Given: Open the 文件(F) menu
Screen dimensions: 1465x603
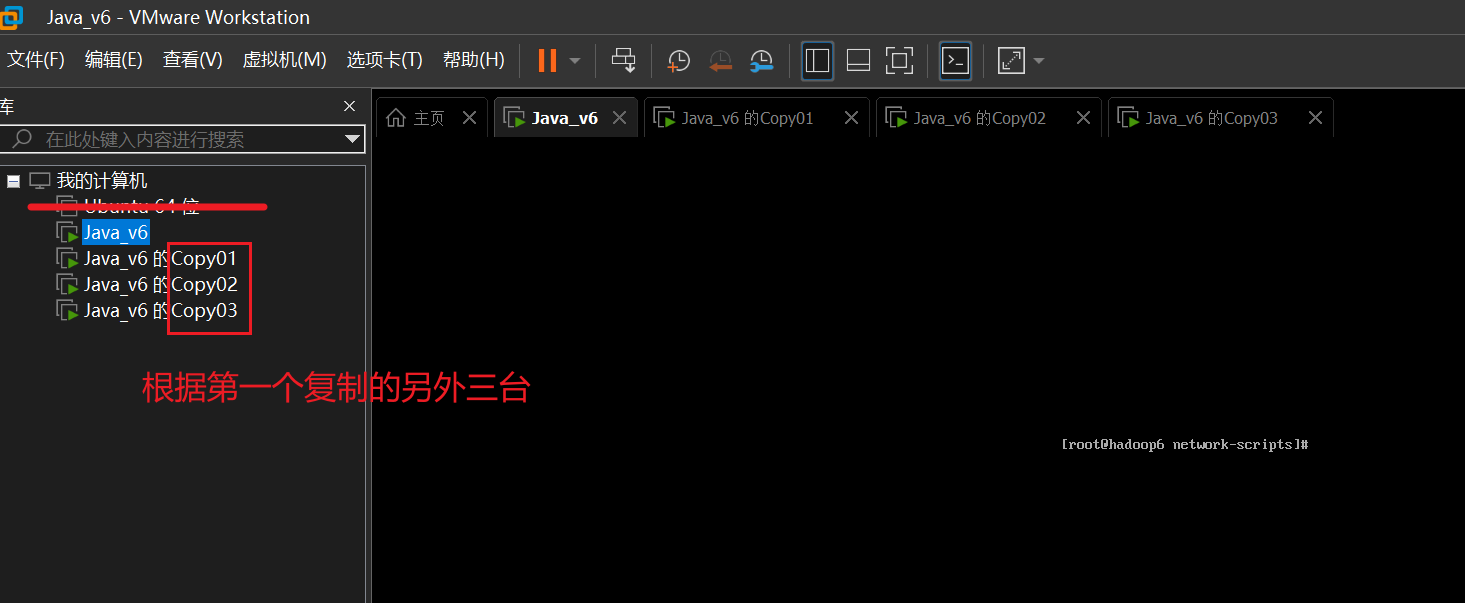Looking at the screenshot, I should tap(36, 60).
